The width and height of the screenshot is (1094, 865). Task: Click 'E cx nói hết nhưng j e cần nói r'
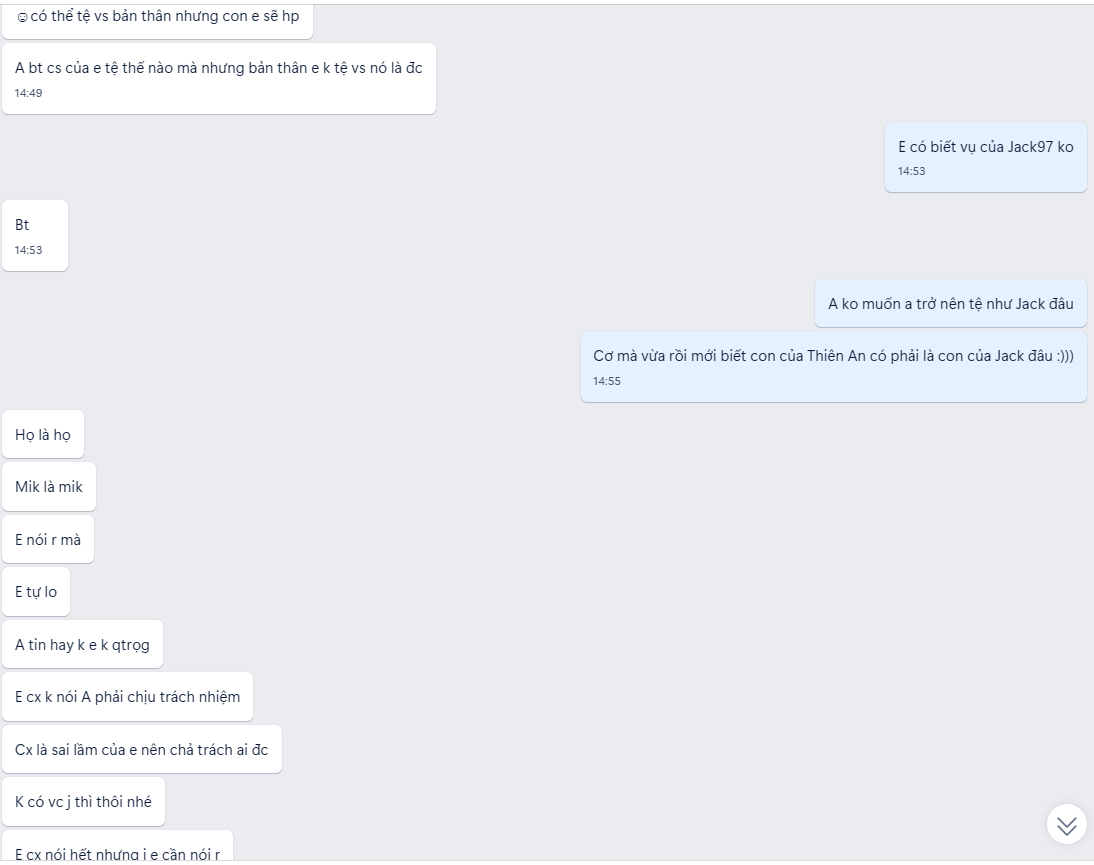coord(117,846)
